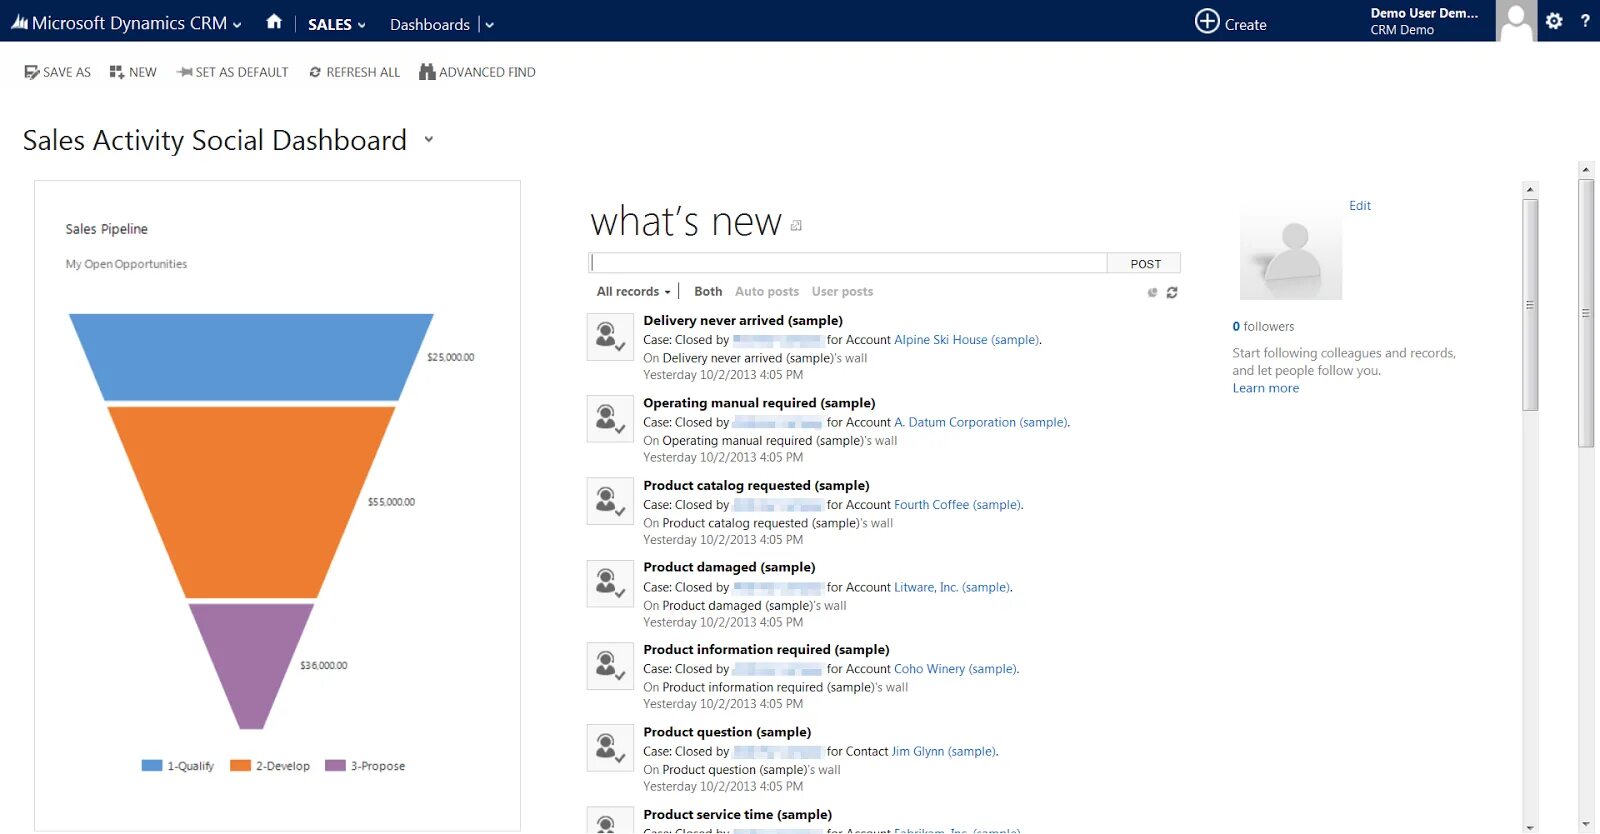Open Product service time (sample) post title

(737, 815)
